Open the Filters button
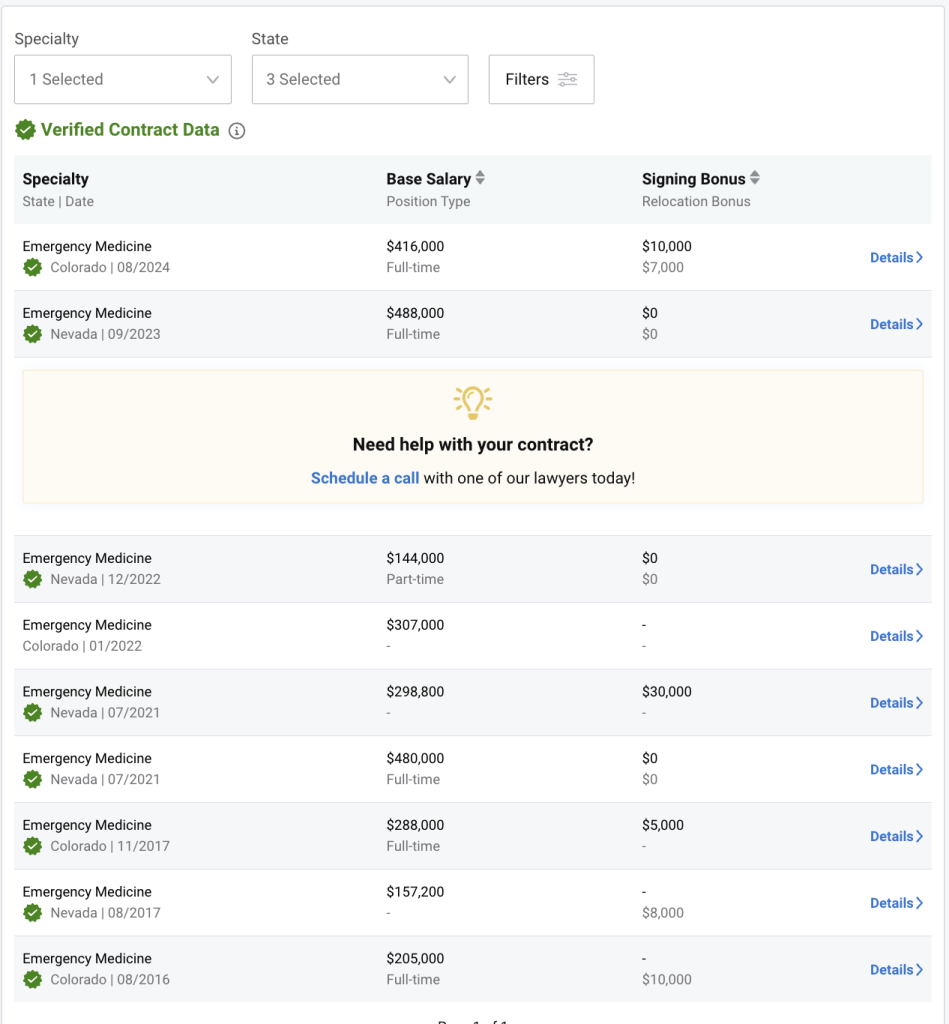 coord(541,80)
